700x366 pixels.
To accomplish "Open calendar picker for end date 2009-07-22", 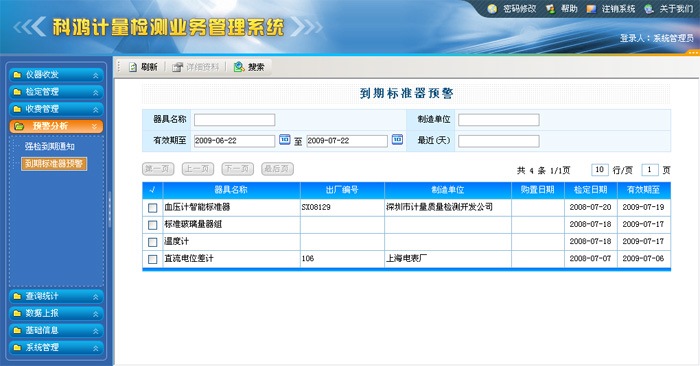I will (397, 140).
